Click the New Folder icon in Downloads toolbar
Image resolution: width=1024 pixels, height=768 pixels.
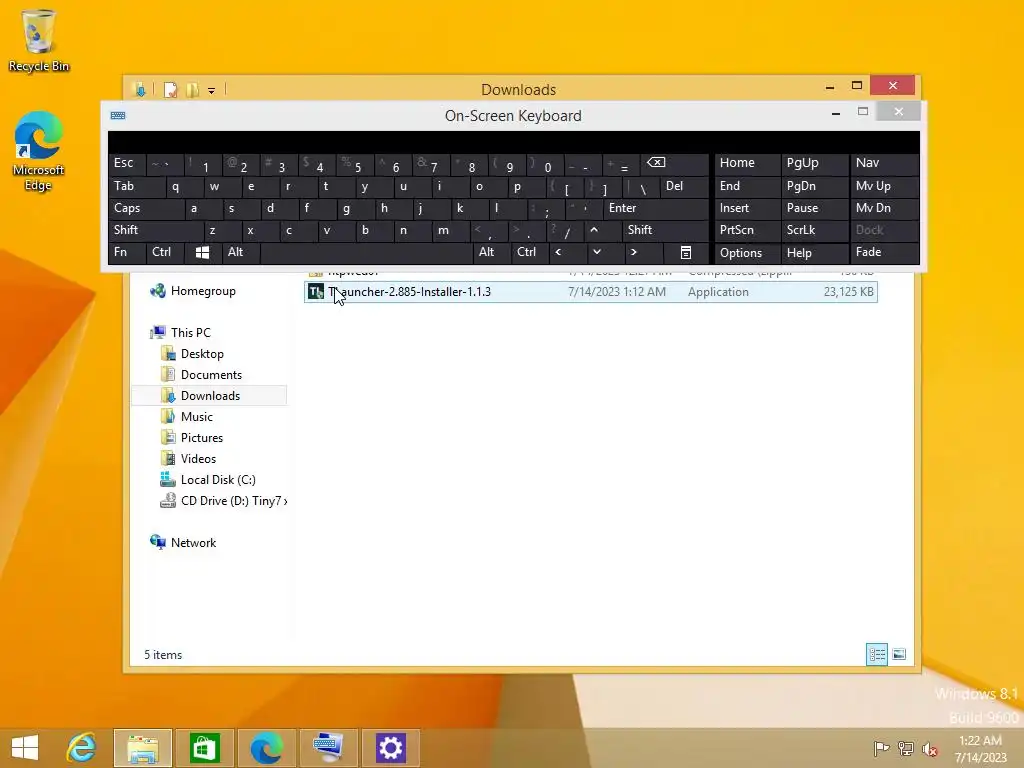(x=192, y=89)
